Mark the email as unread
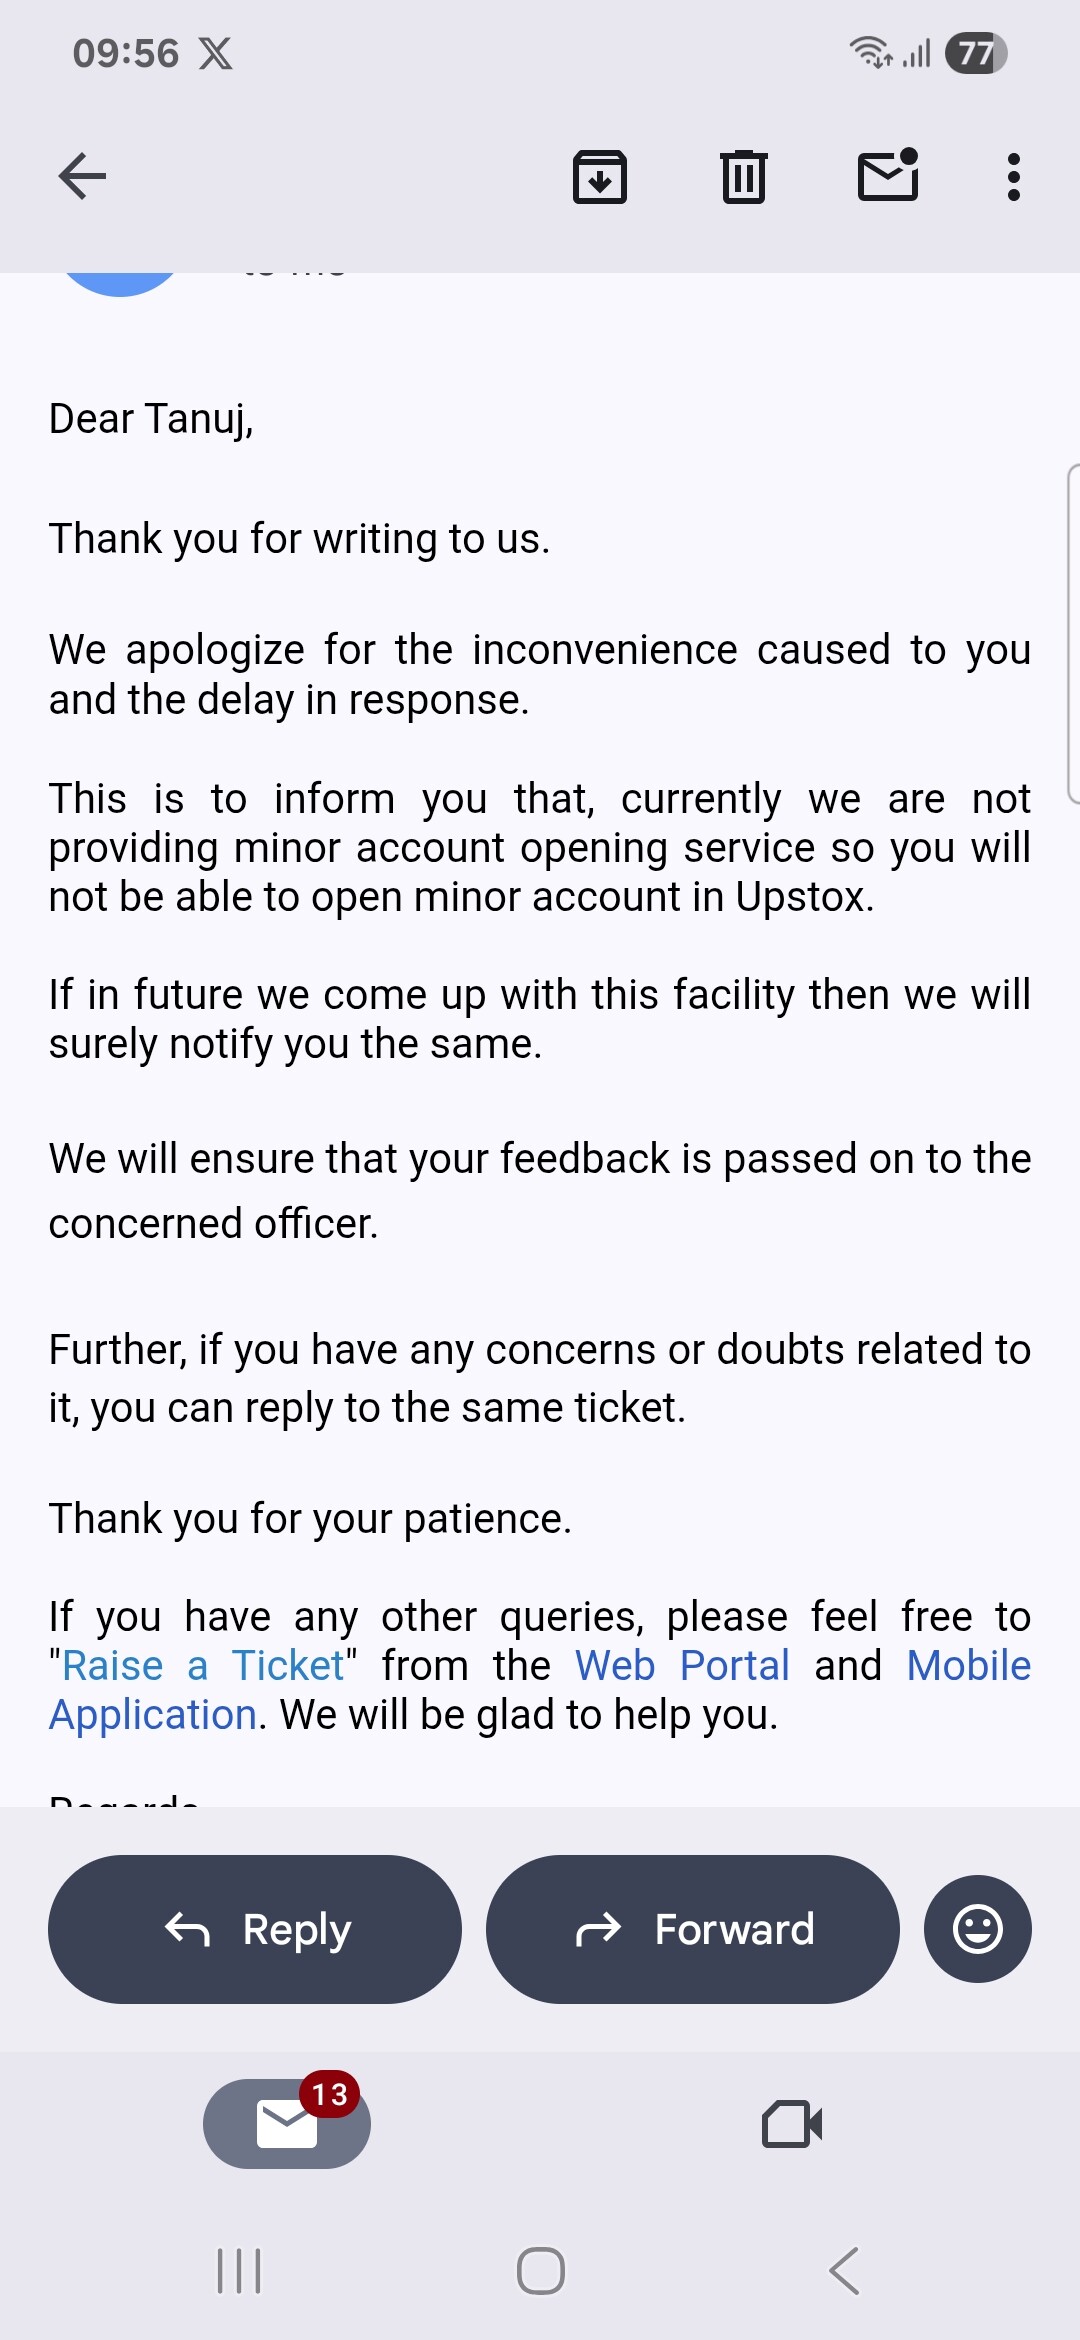The image size is (1080, 2340). click(x=888, y=176)
